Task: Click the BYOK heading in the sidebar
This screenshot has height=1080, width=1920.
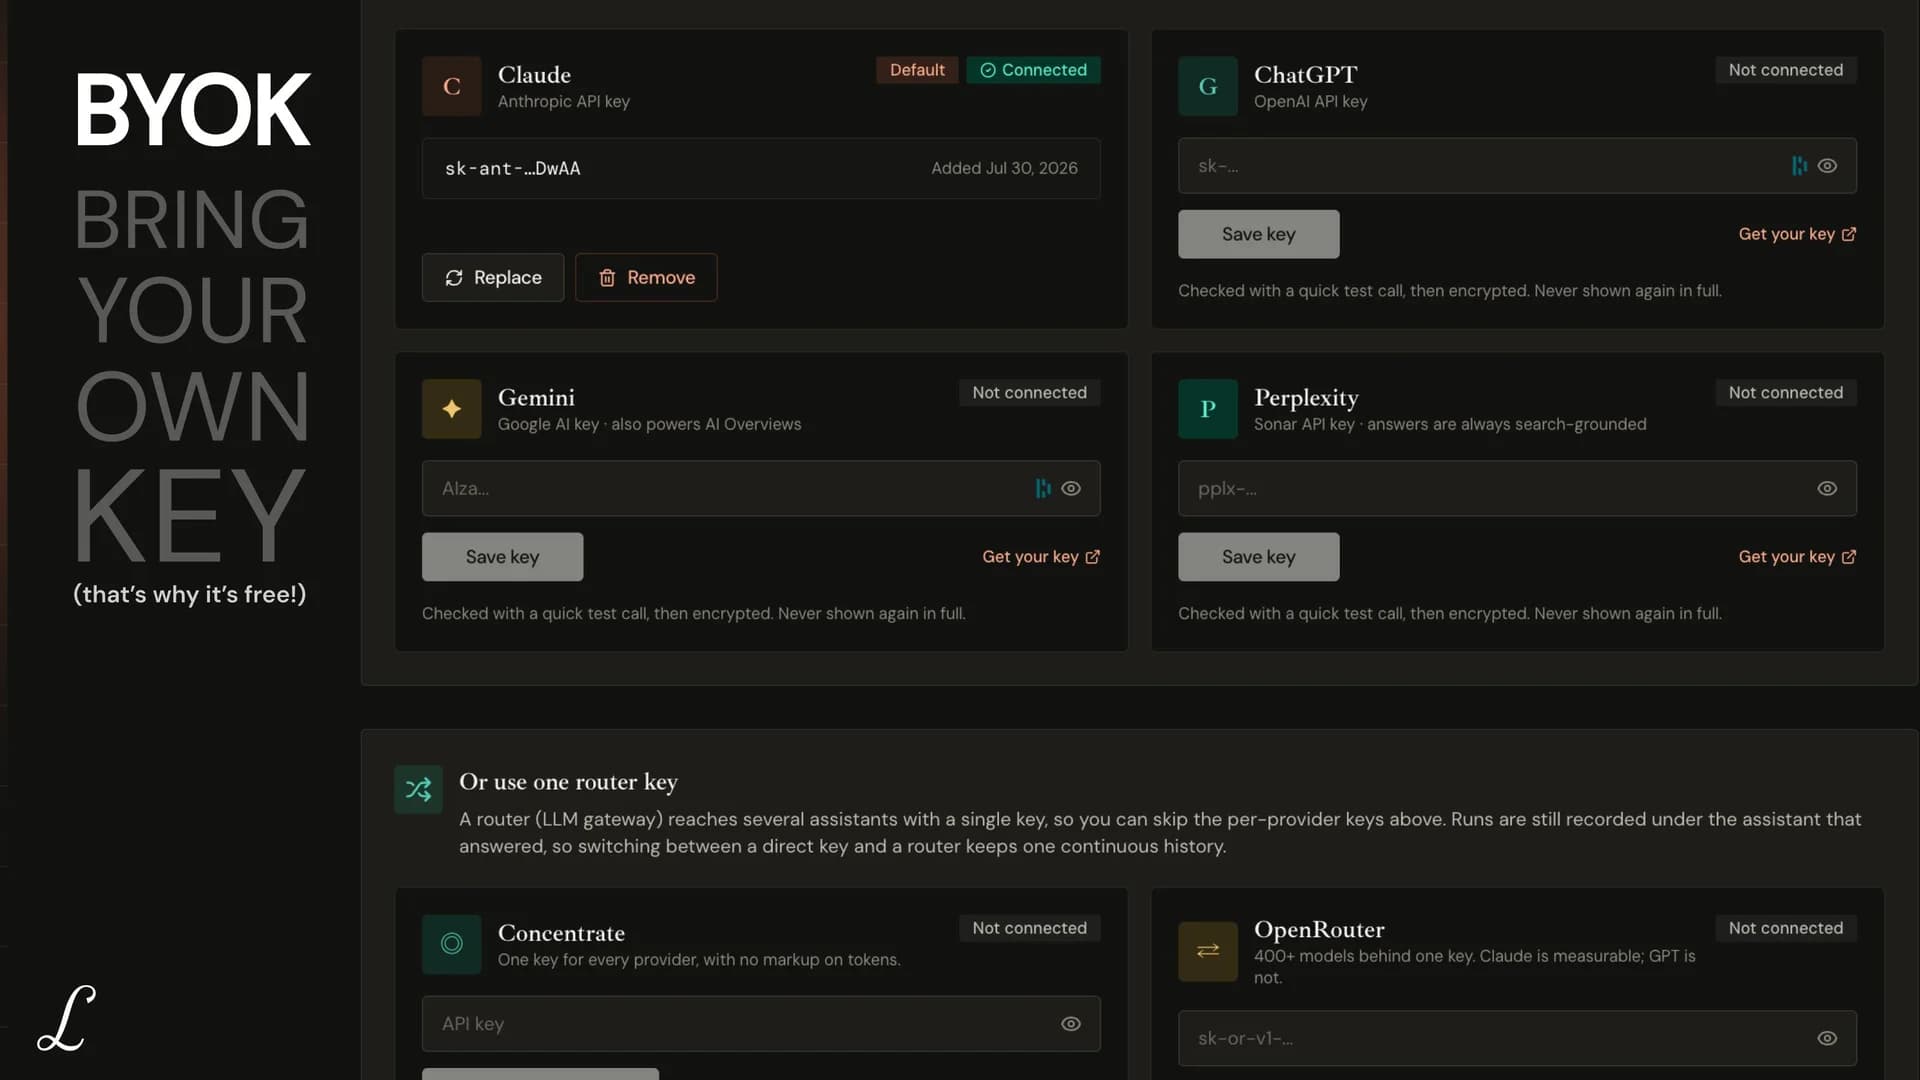Action: click(192, 110)
